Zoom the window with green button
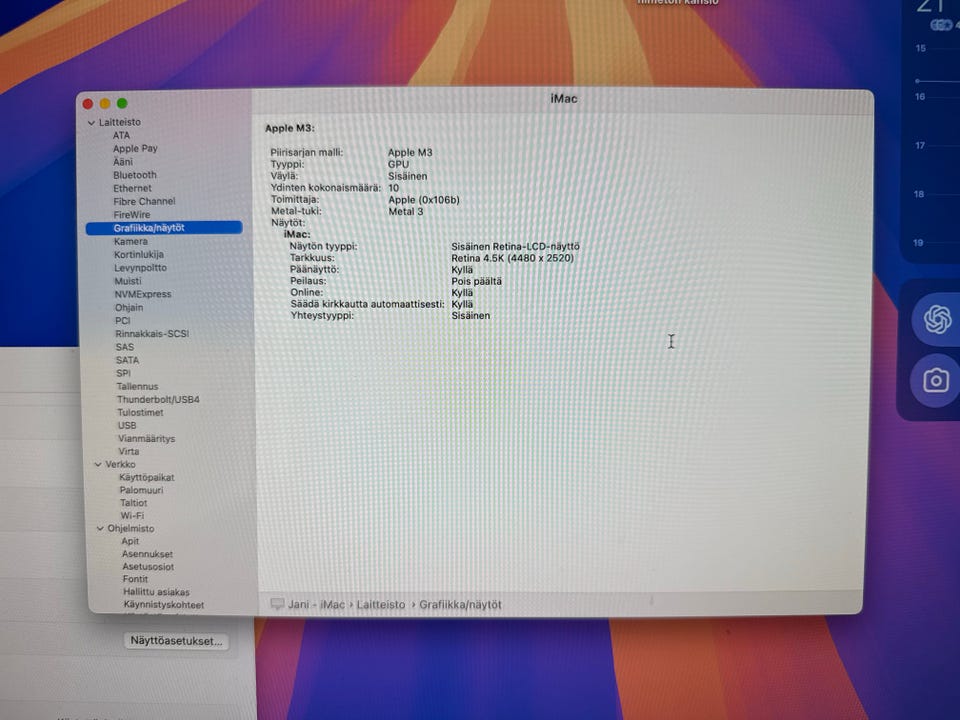This screenshot has height=720, width=960. (x=122, y=103)
